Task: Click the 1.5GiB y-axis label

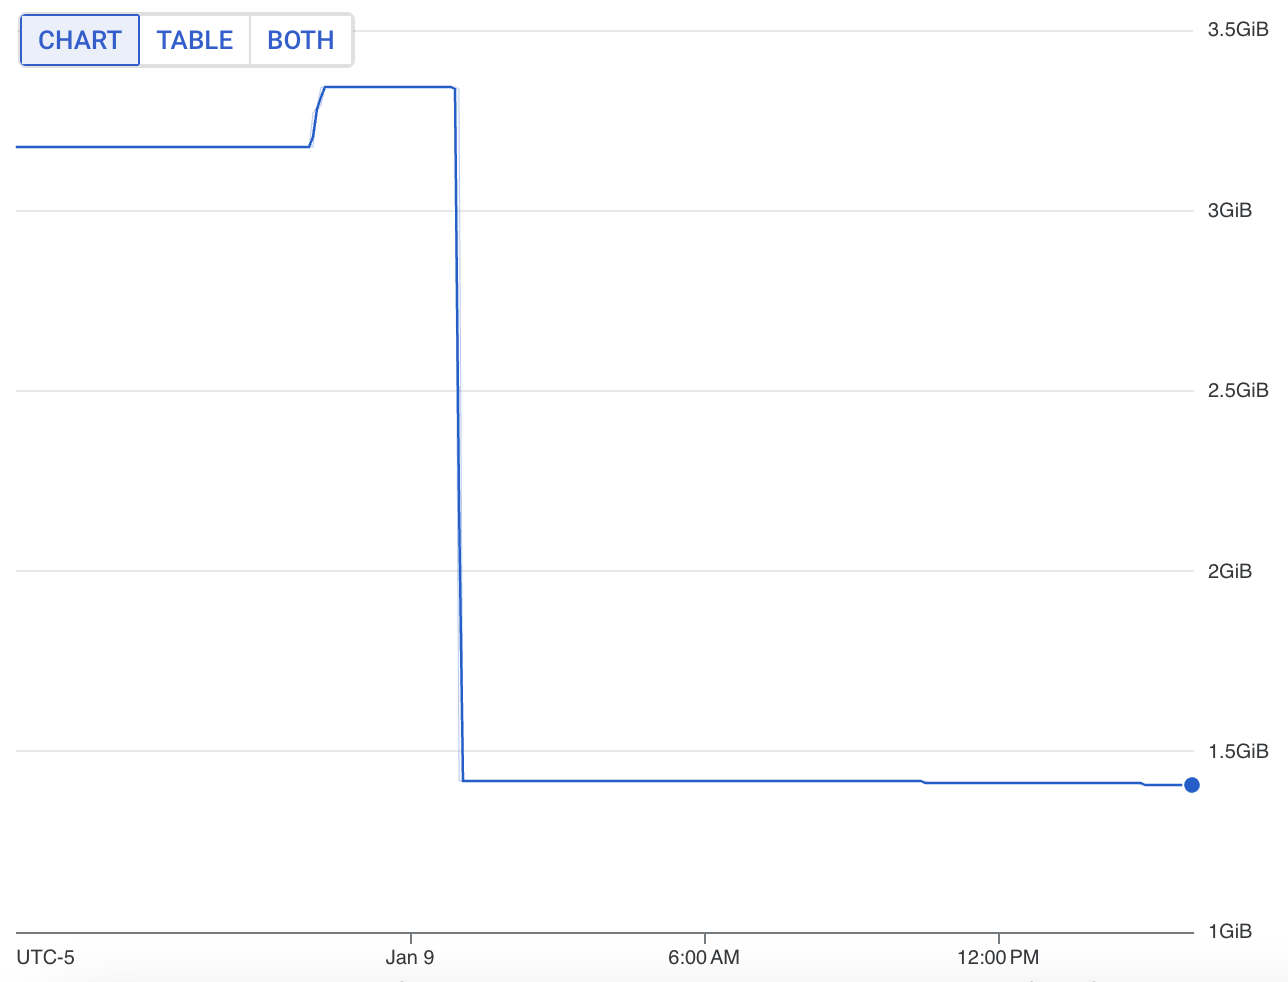Action: pyautogui.click(x=1237, y=751)
